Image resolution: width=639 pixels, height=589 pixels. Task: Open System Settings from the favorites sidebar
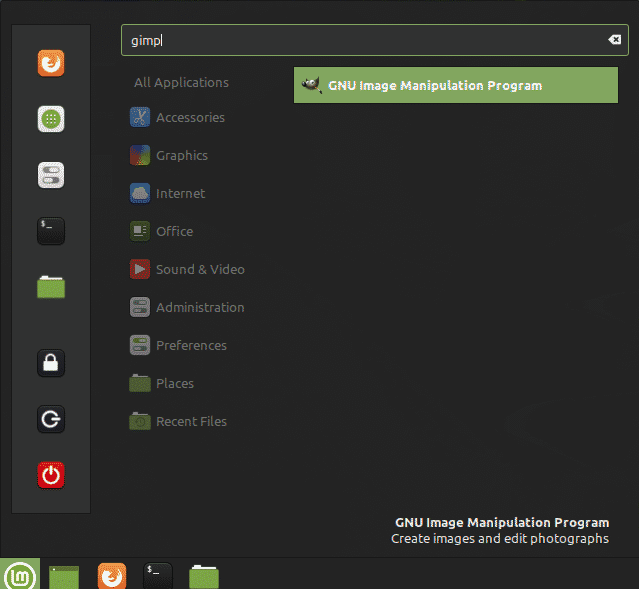click(51, 175)
